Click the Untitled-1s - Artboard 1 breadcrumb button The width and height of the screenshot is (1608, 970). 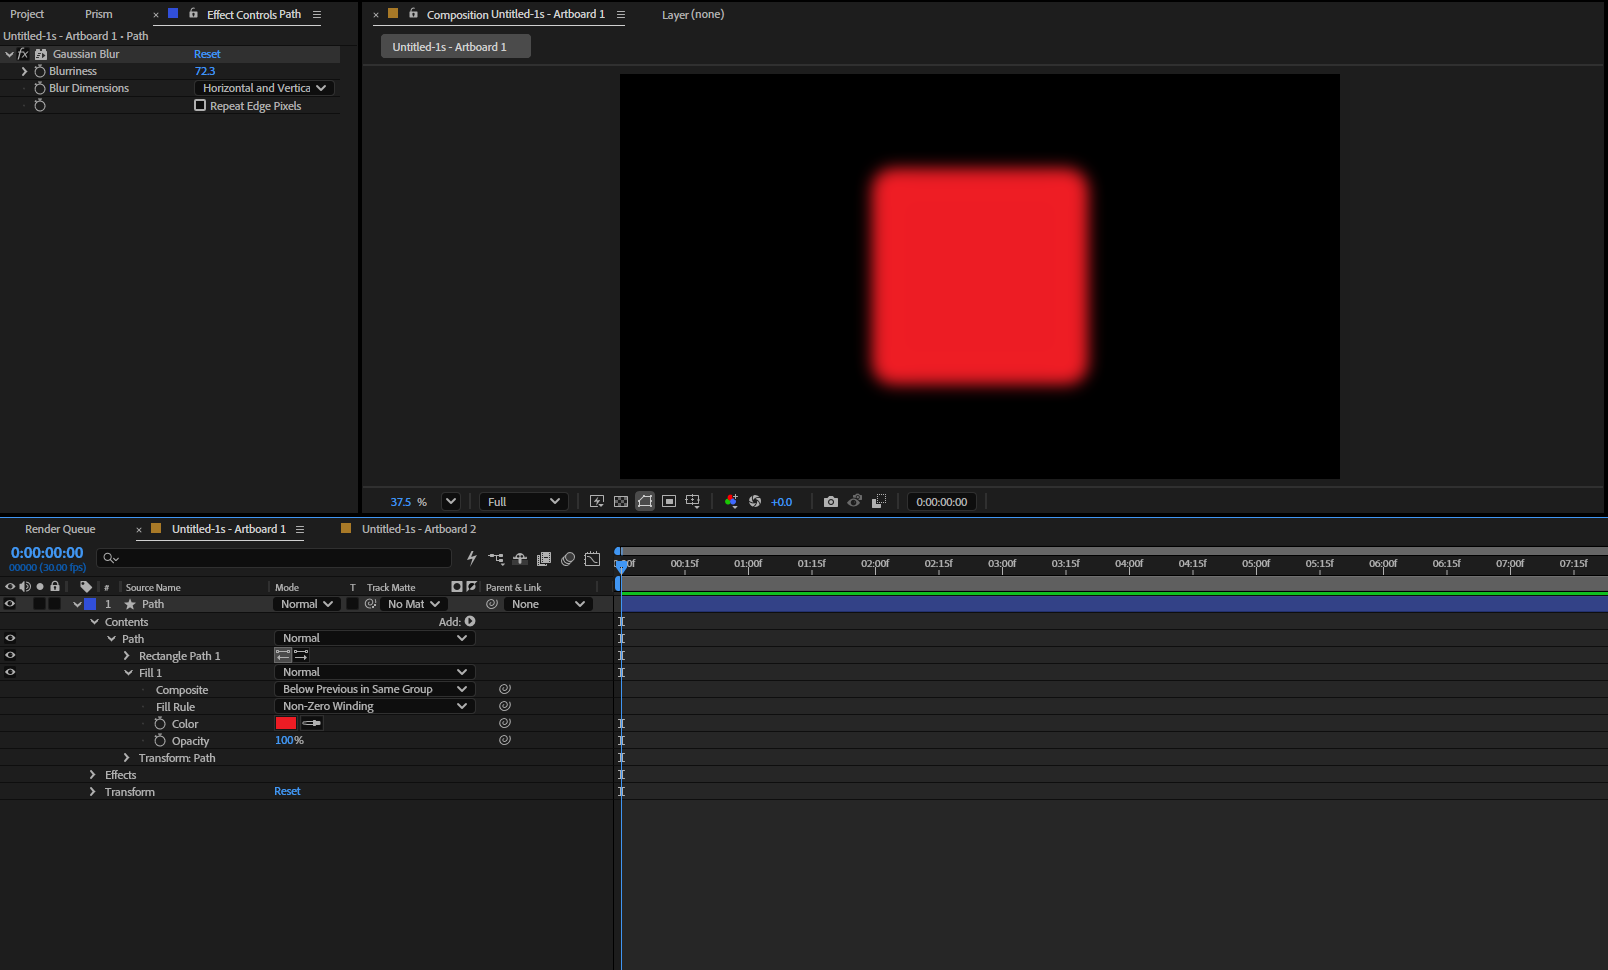[456, 47]
